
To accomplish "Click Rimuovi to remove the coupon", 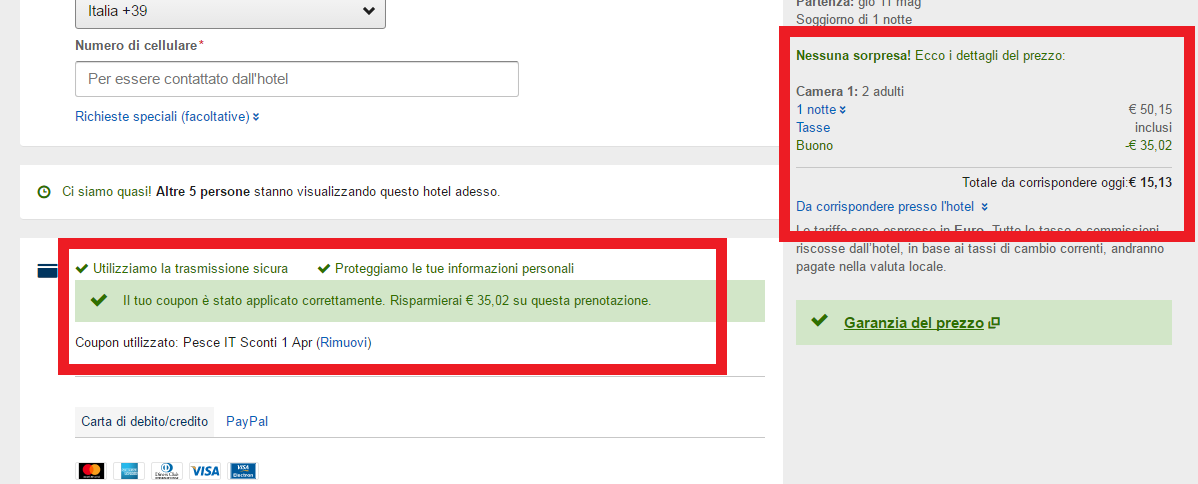I will [344, 343].
